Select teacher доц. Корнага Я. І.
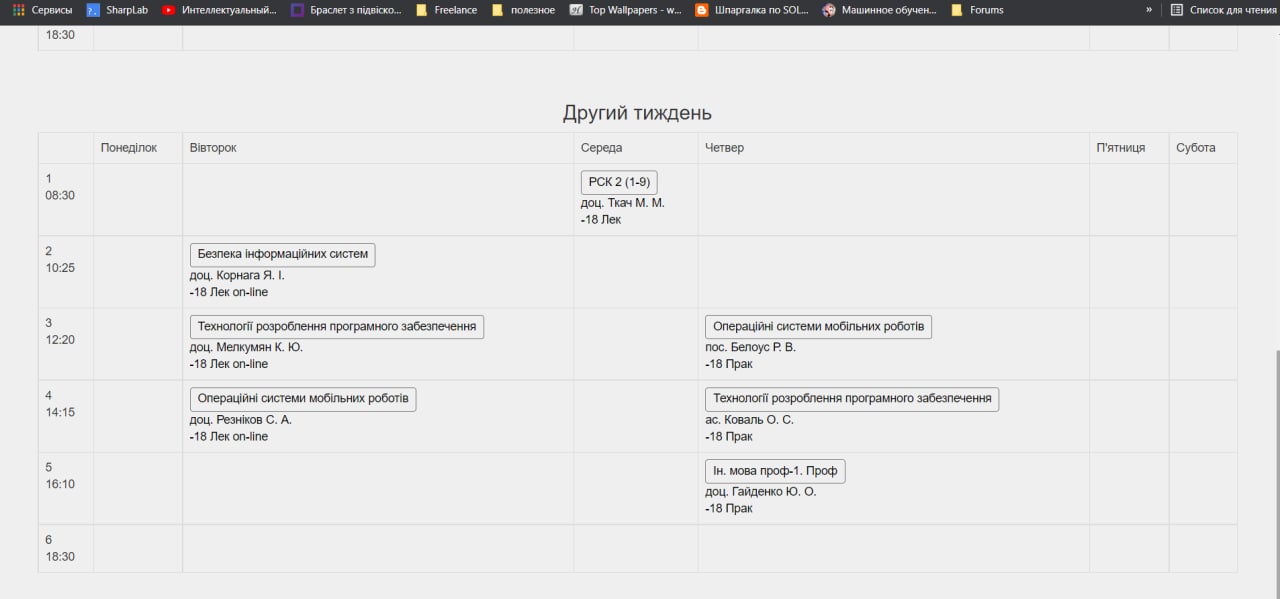 [237, 275]
